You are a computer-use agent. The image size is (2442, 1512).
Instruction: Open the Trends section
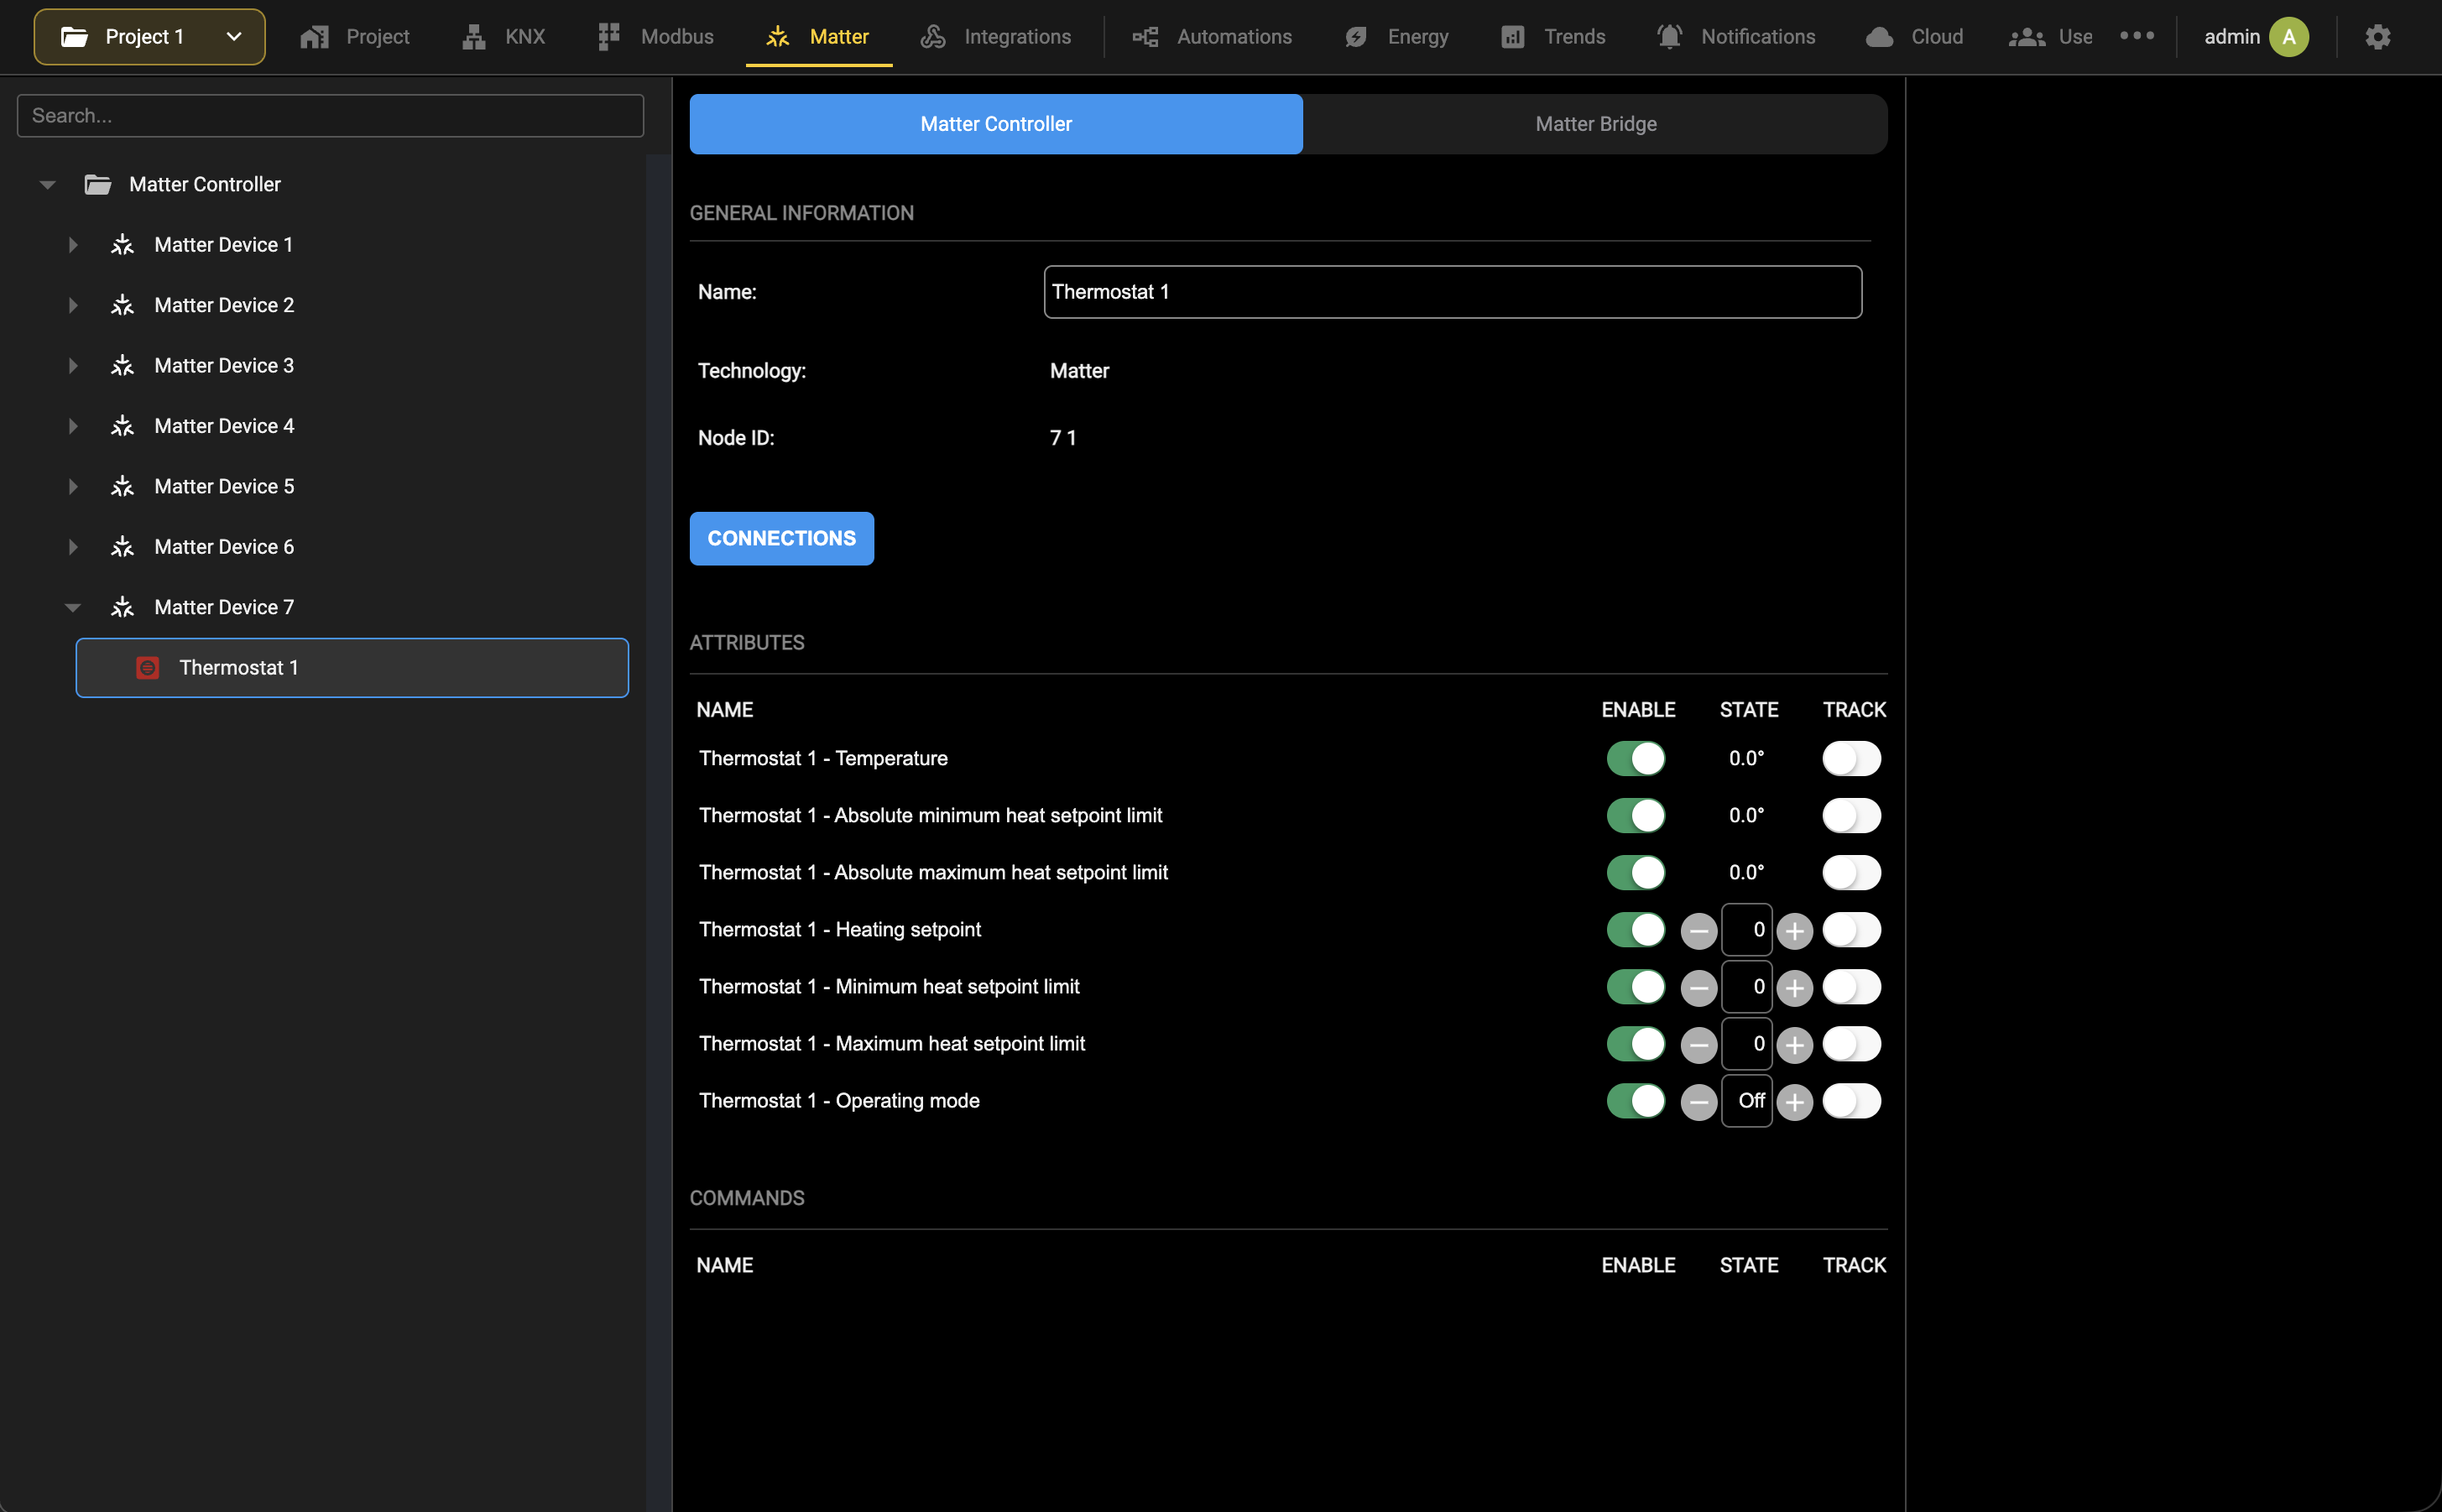1553,37
